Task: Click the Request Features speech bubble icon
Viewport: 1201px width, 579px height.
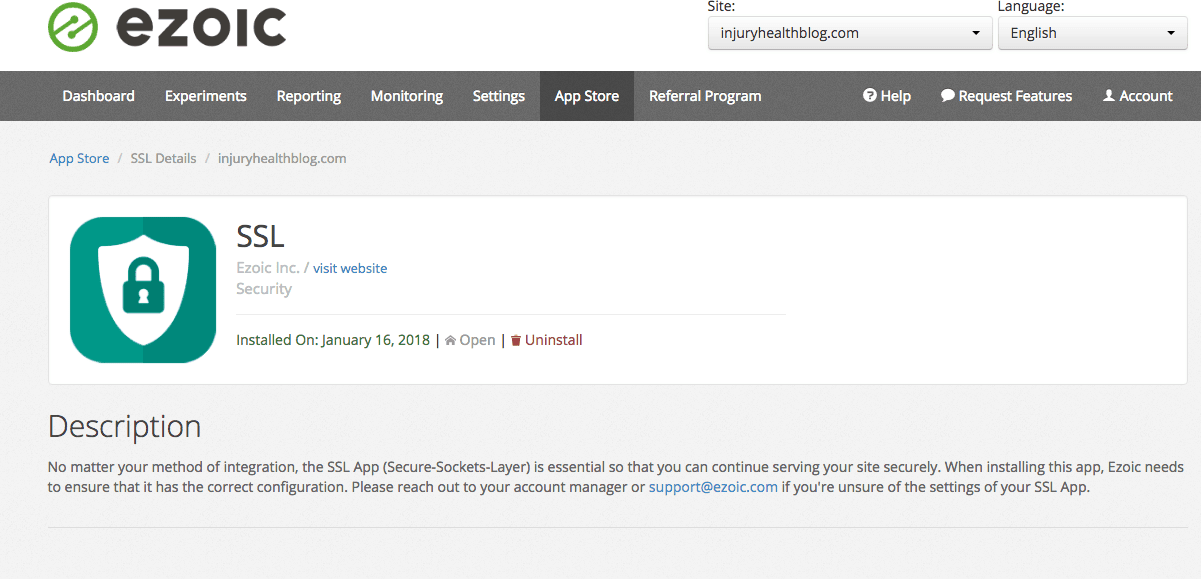Action: (948, 96)
